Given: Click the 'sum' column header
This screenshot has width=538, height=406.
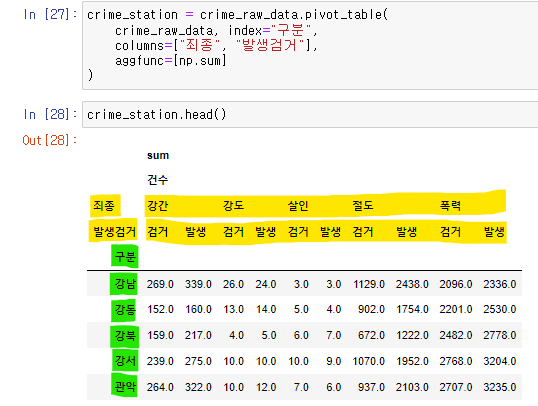Looking at the screenshot, I should (x=158, y=155).
